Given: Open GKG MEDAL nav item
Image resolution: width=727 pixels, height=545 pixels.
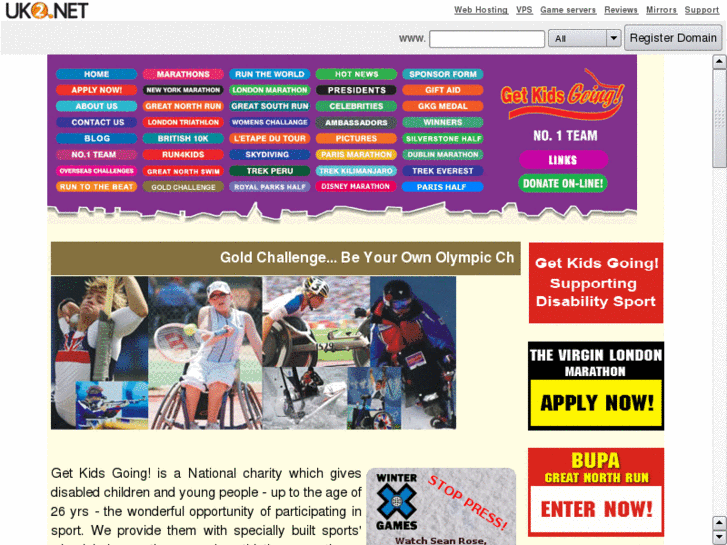Looking at the screenshot, I should pos(443,106).
